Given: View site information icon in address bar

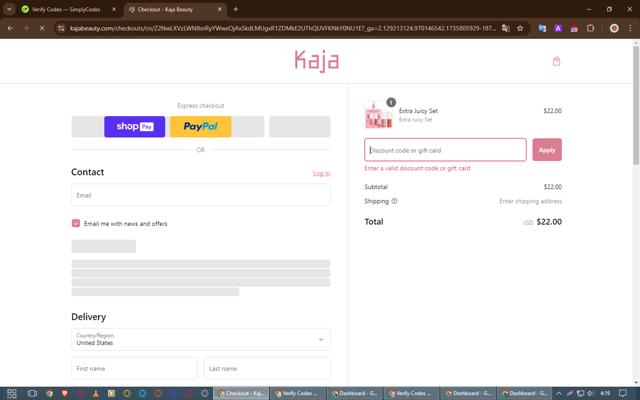Looking at the screenshot, I should pyautogui.click(x=61, y=28).
